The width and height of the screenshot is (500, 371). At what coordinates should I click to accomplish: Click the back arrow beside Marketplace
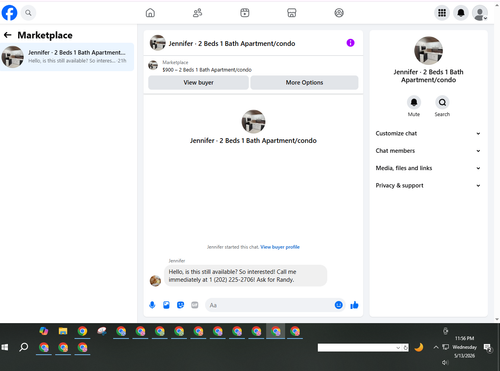tap(8, 35)
